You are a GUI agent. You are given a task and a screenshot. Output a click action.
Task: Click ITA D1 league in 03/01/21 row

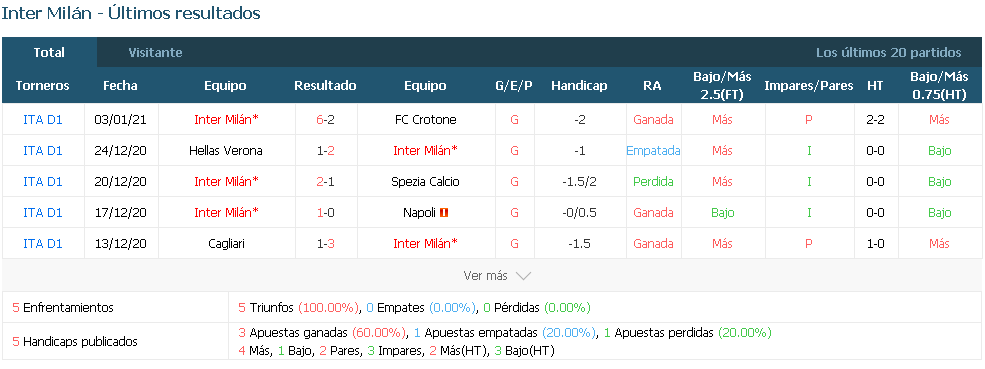(43, 119)
